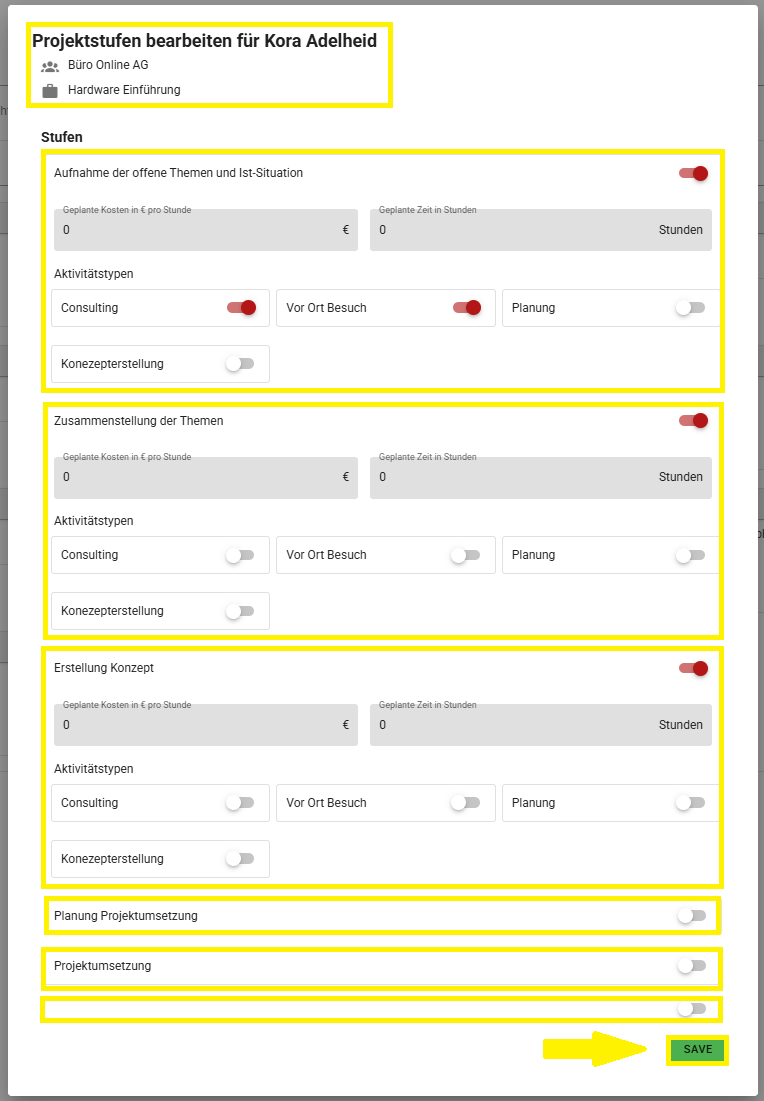Enable Planung activity under 'Erstellung Konzept'

point(690,803)
